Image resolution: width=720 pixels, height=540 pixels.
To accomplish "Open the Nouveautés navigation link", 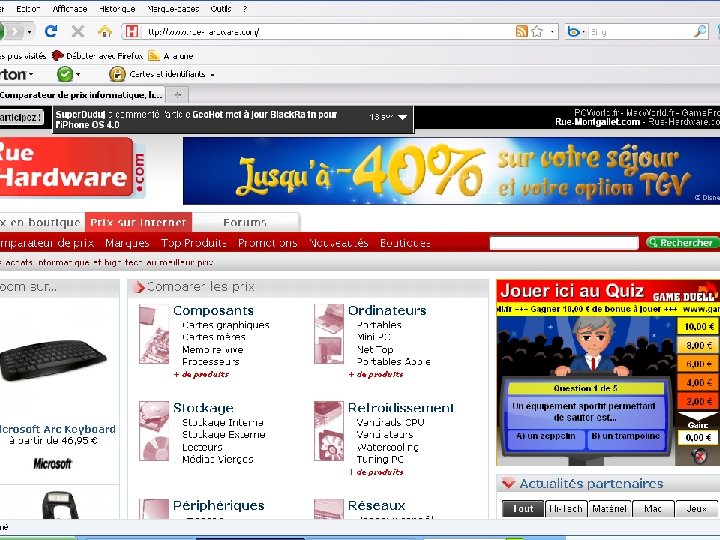I will pos(338,243).
